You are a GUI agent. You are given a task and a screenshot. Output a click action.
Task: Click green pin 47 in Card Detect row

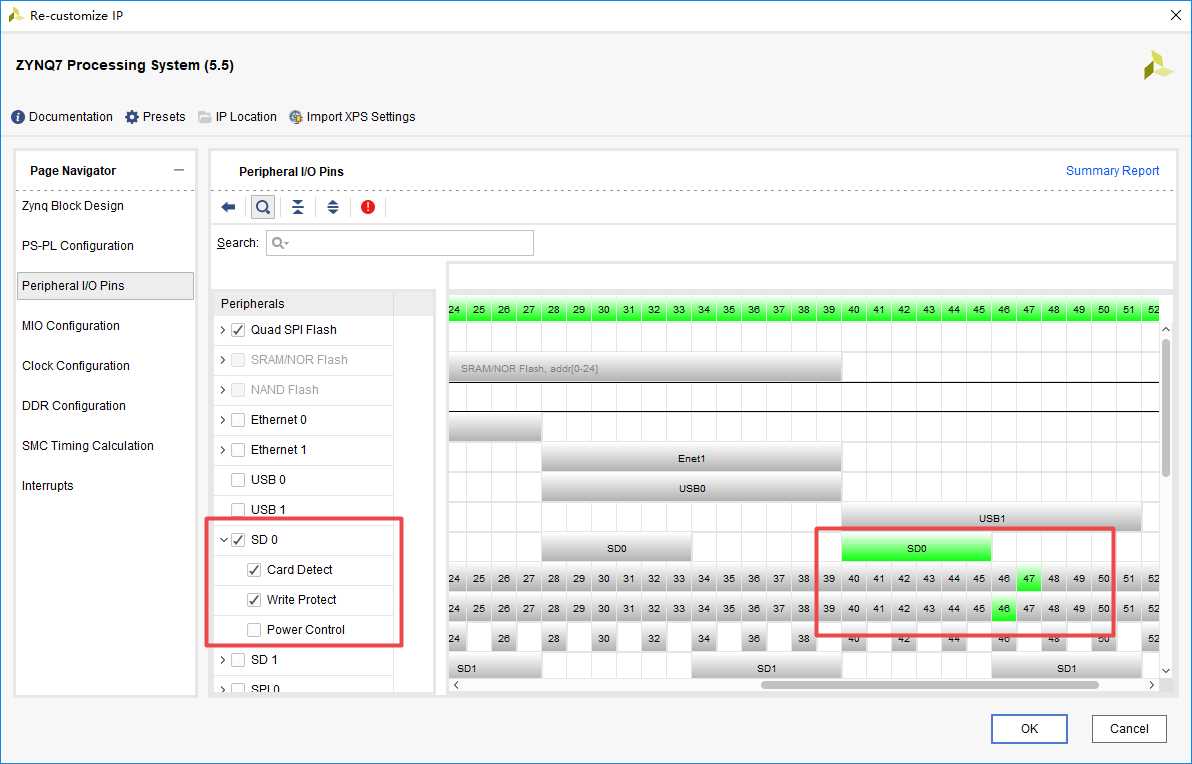1029,579
